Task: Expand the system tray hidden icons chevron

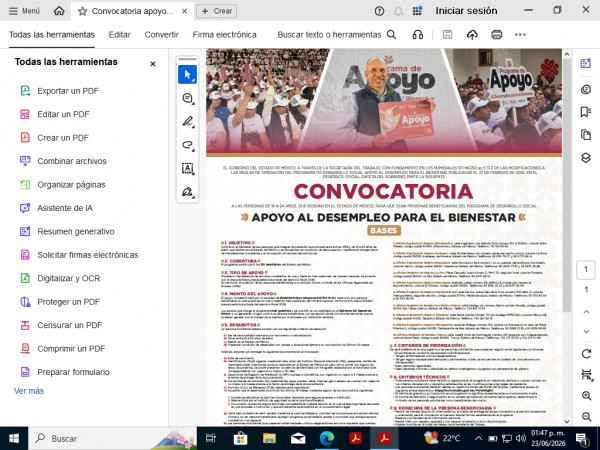Action: coord(478,439)
